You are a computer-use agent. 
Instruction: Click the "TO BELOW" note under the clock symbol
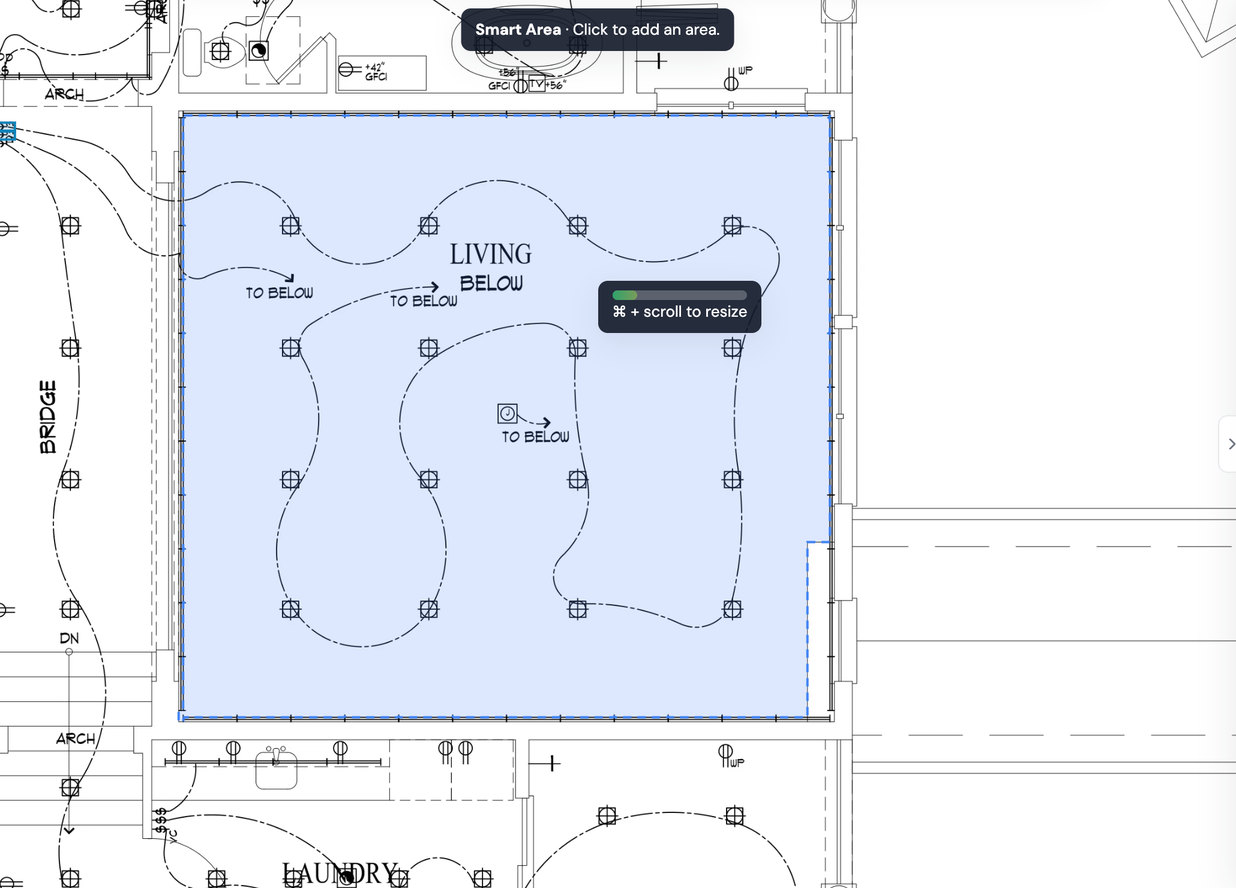pos(536,437)
